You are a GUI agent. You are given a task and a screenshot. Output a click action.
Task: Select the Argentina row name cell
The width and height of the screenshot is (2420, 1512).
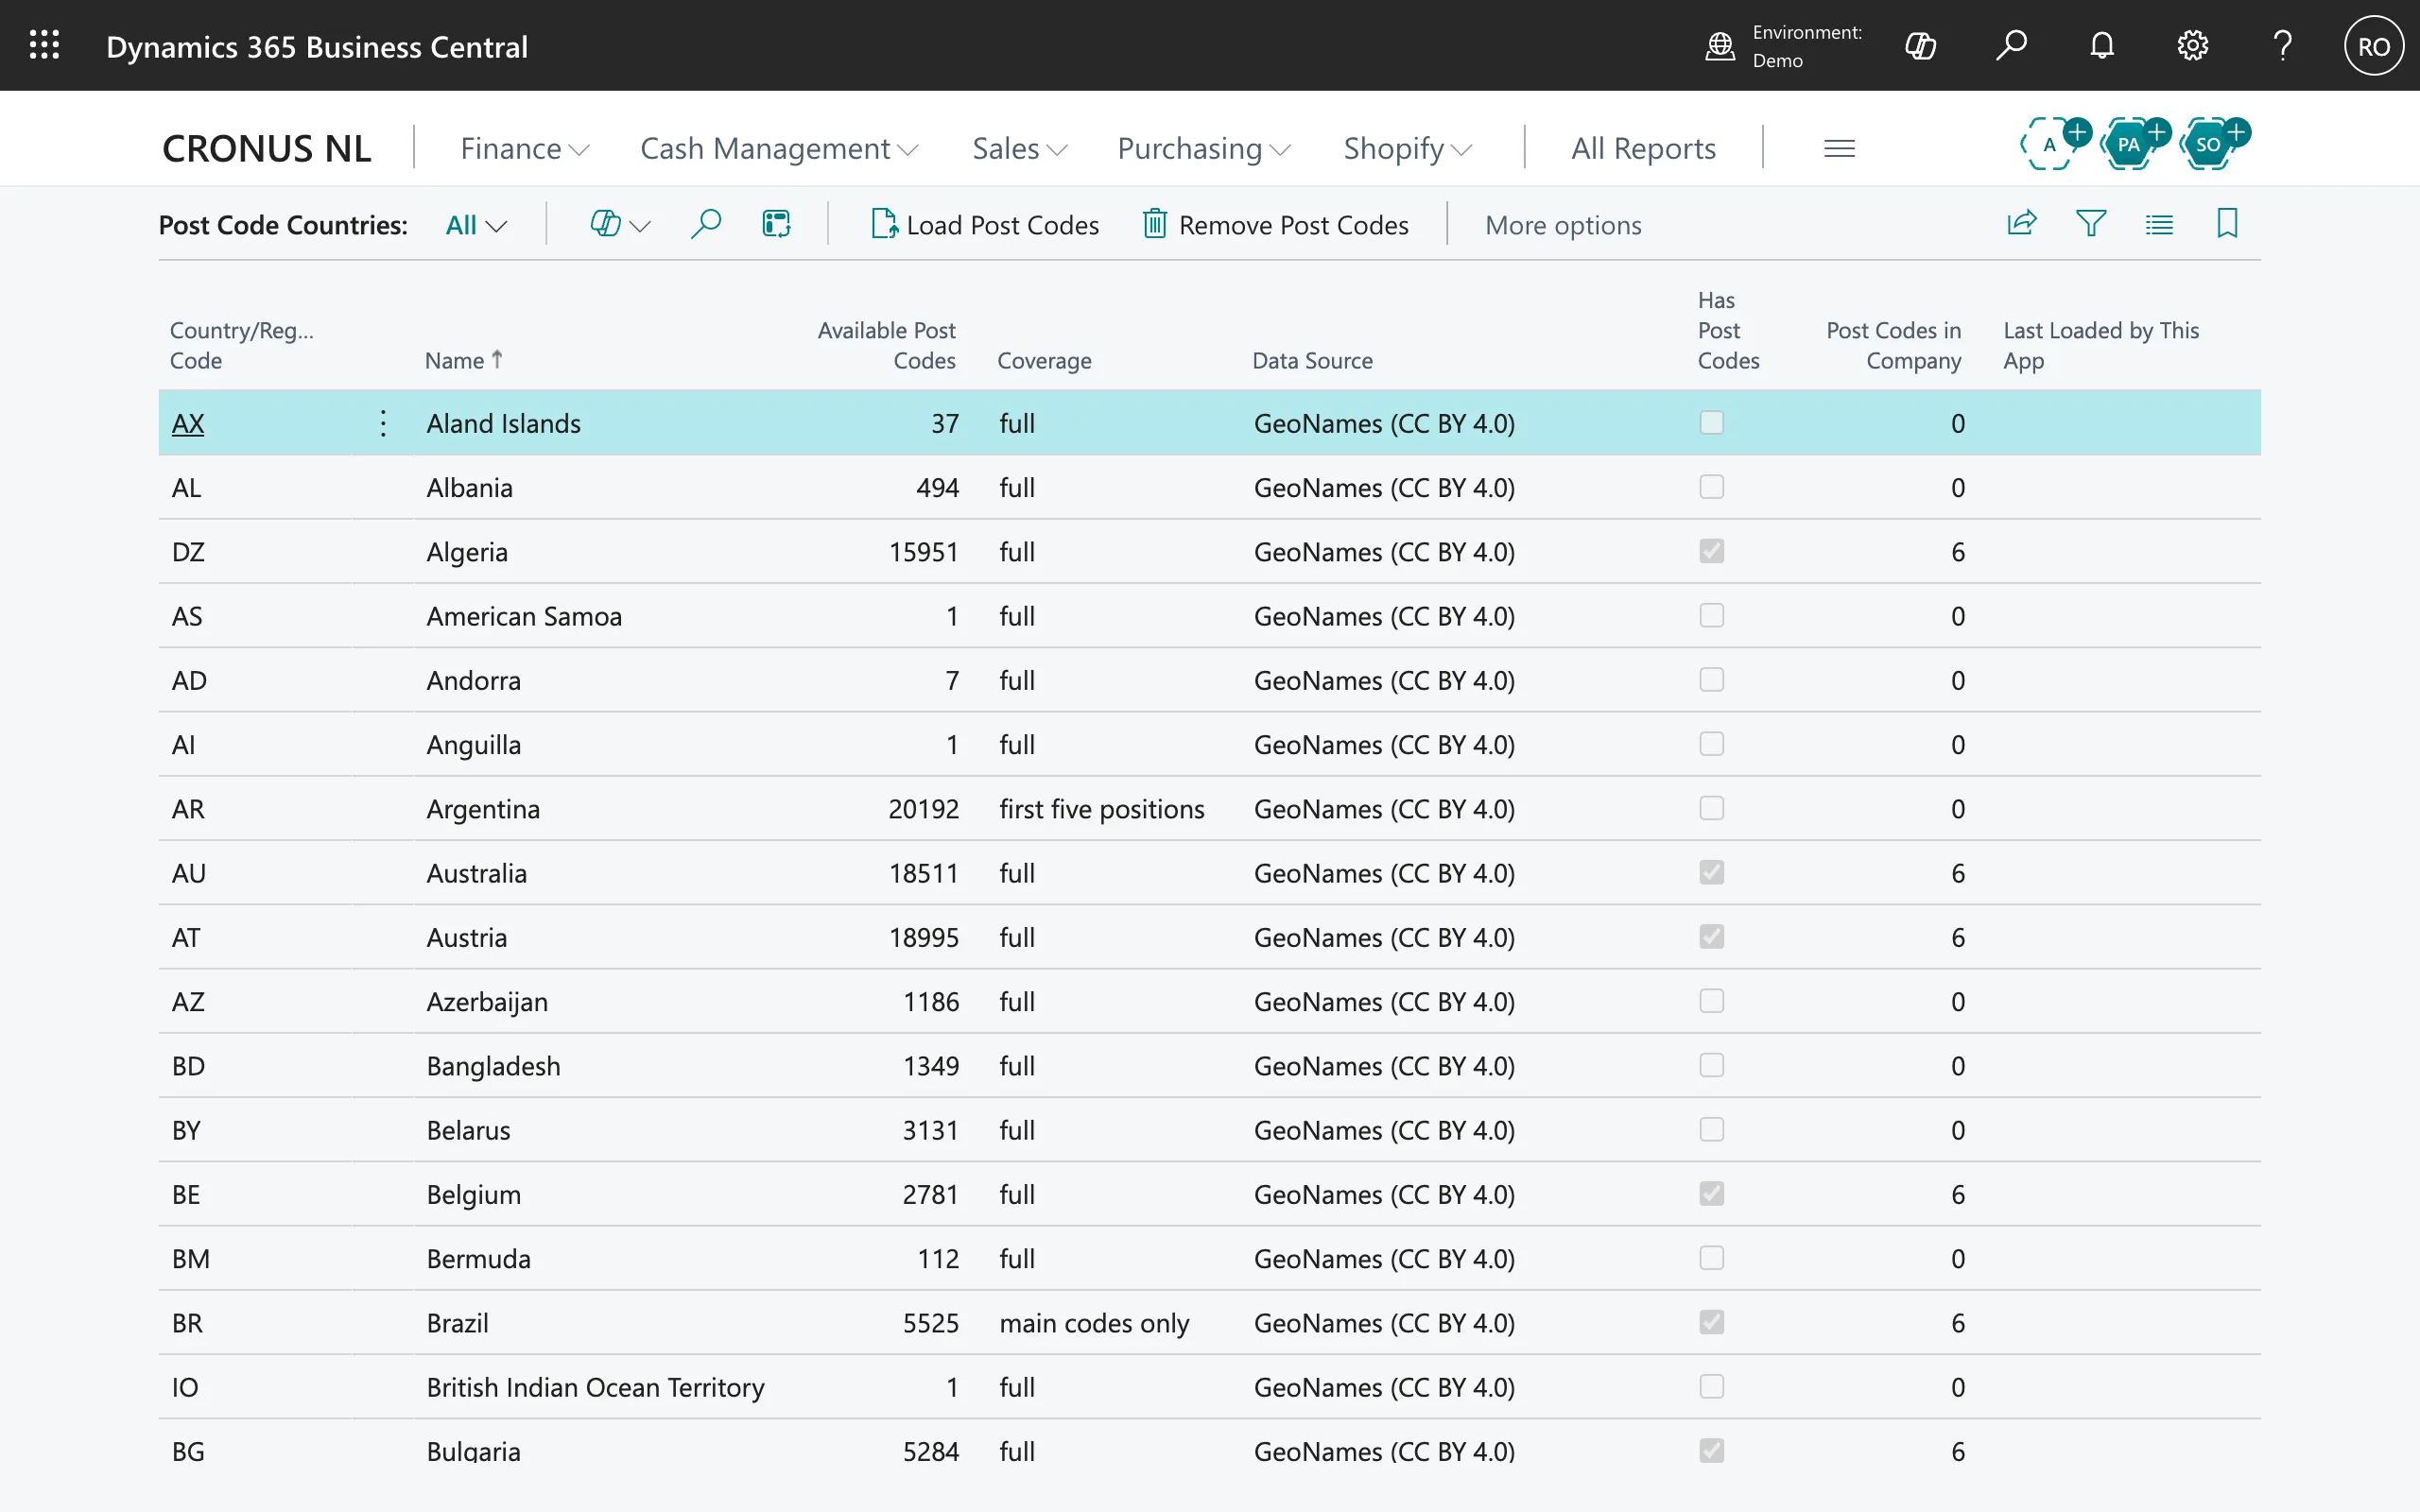click(483, 808)
